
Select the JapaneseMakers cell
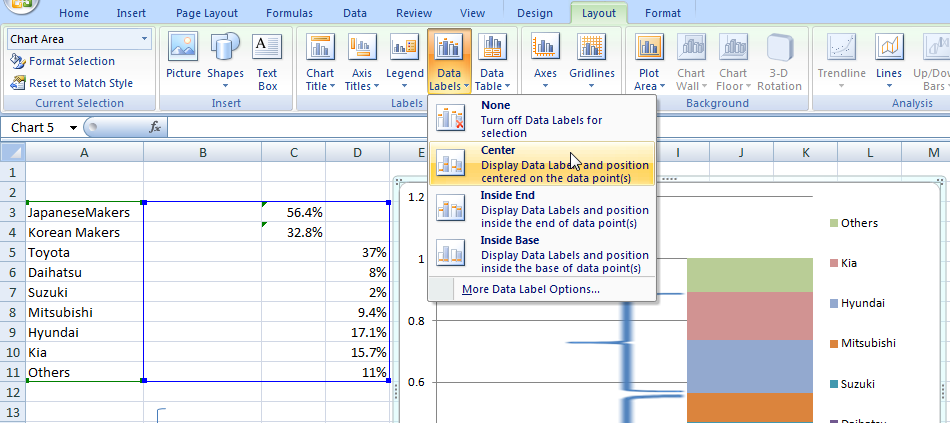point(84,212)
